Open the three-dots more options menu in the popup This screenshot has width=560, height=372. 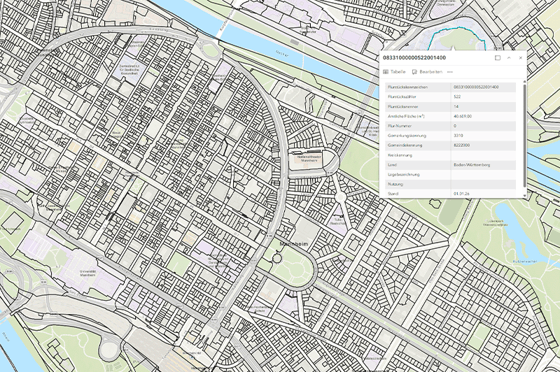point(450,72)
